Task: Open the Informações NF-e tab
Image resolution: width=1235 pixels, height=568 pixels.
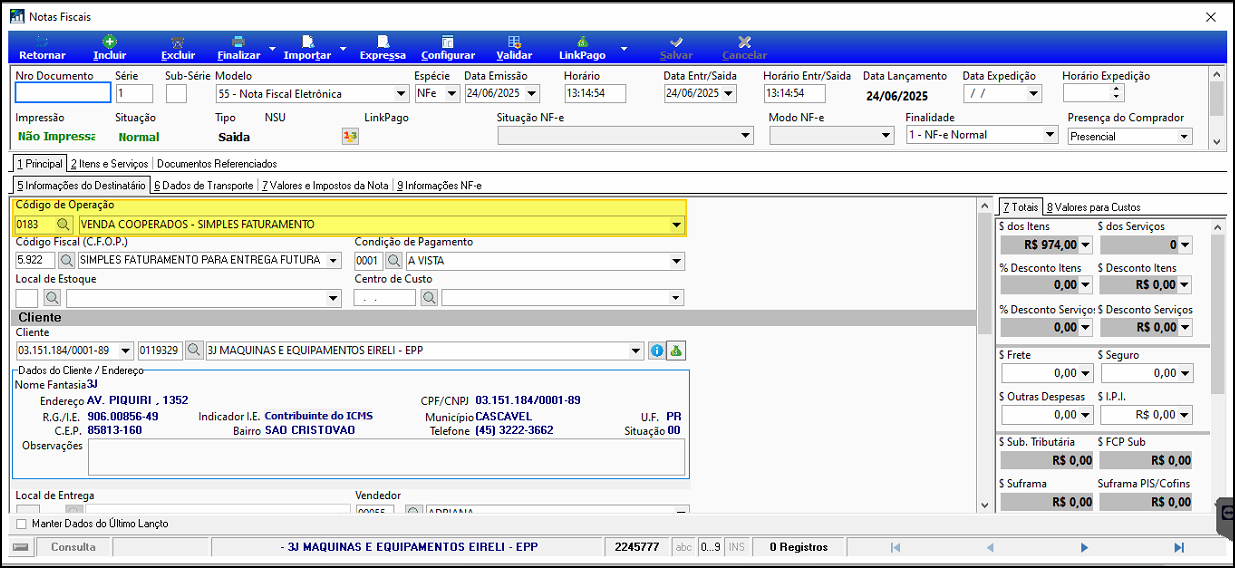Action: tap(439, 185)
